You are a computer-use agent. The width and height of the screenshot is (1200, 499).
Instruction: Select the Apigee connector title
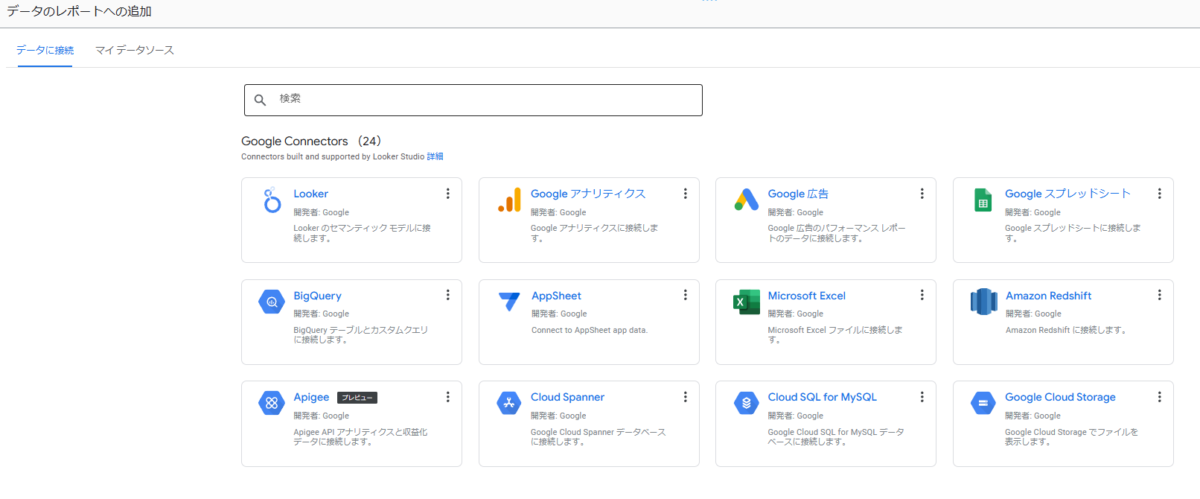click(312, 397)
